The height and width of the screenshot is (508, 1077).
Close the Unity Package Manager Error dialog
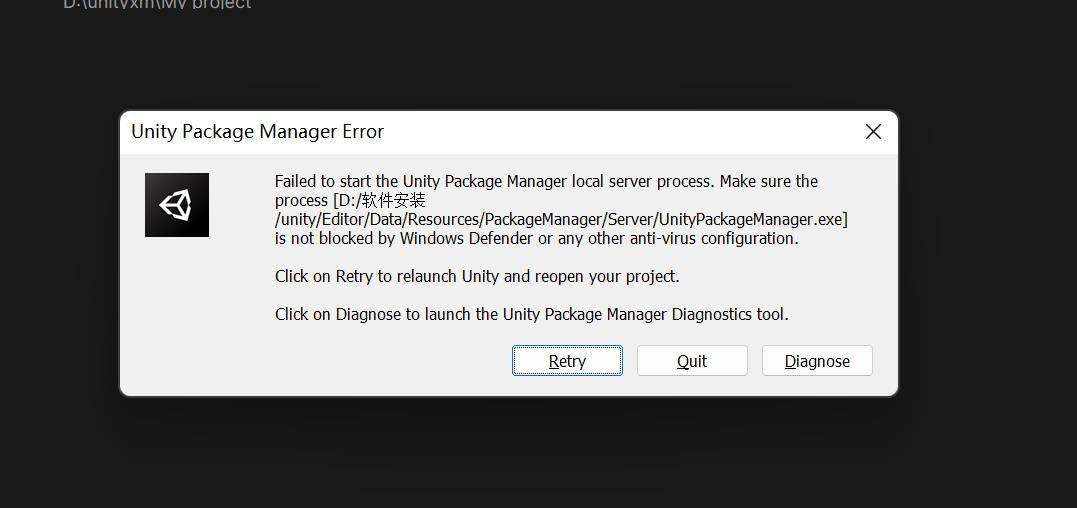[873, 132]
